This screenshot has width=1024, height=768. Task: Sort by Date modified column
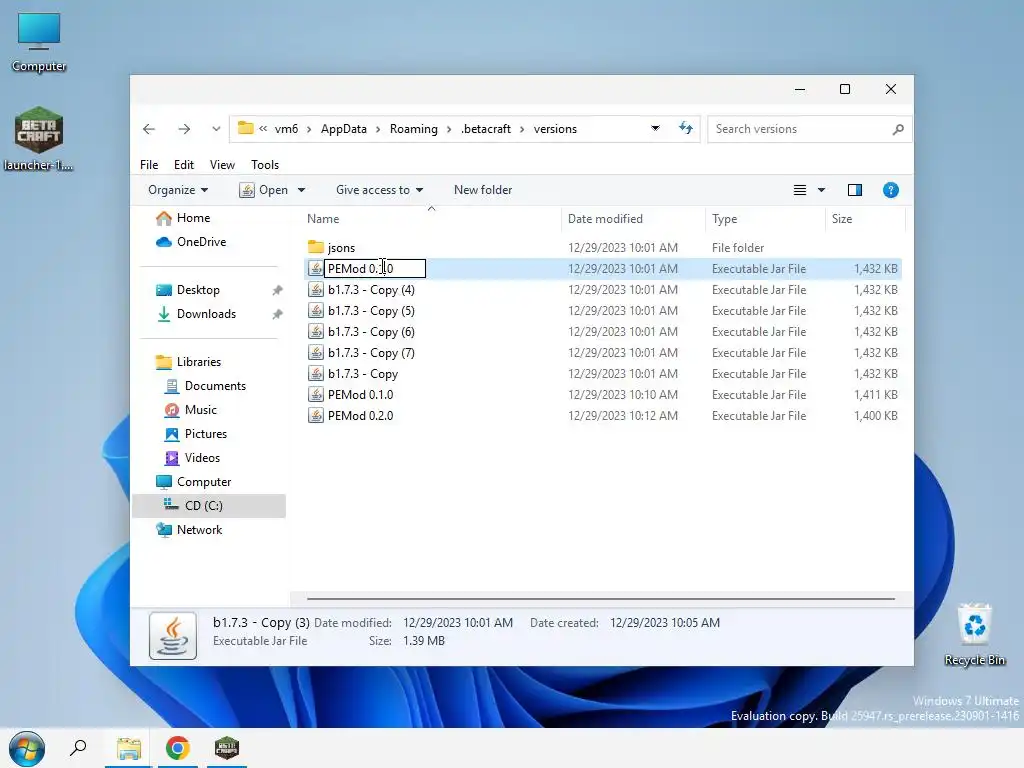click(605, 219)
